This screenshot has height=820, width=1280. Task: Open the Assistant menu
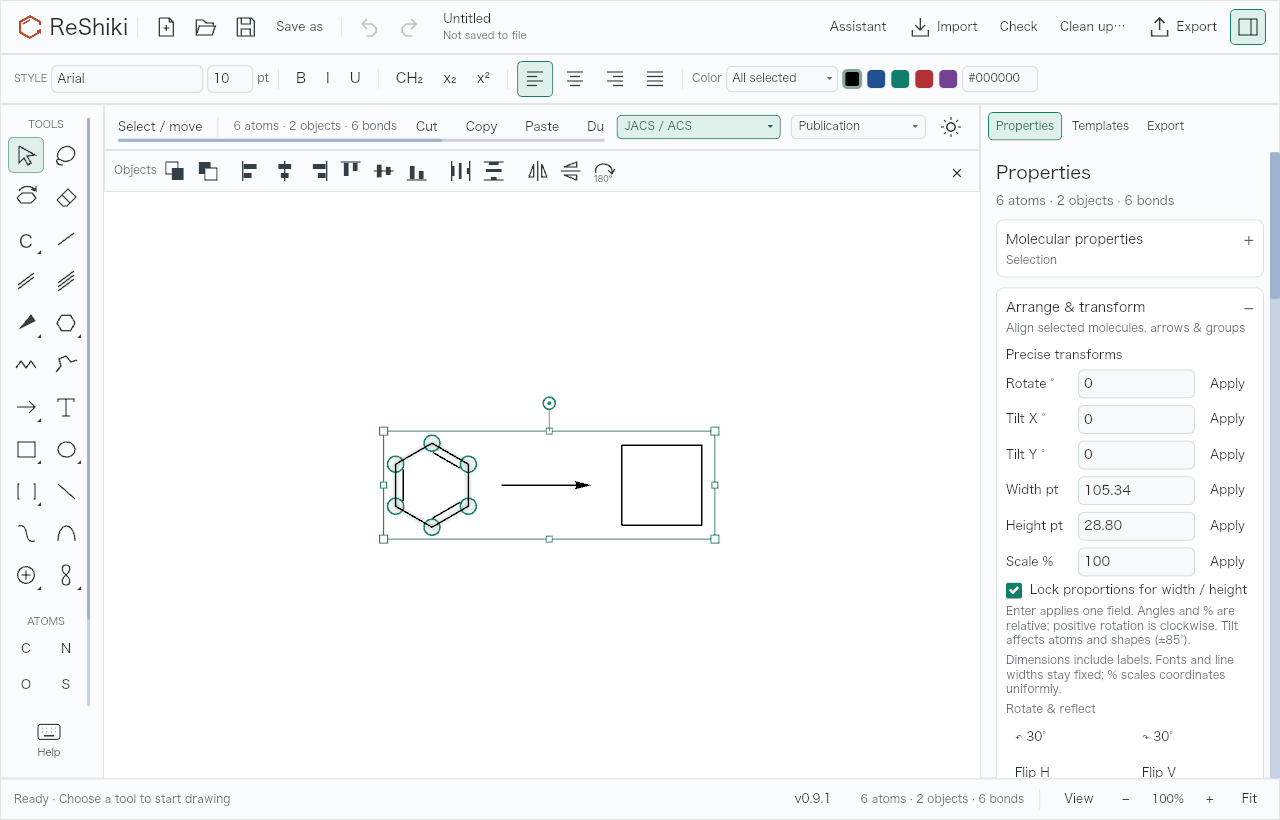click(x=858, y=27)
